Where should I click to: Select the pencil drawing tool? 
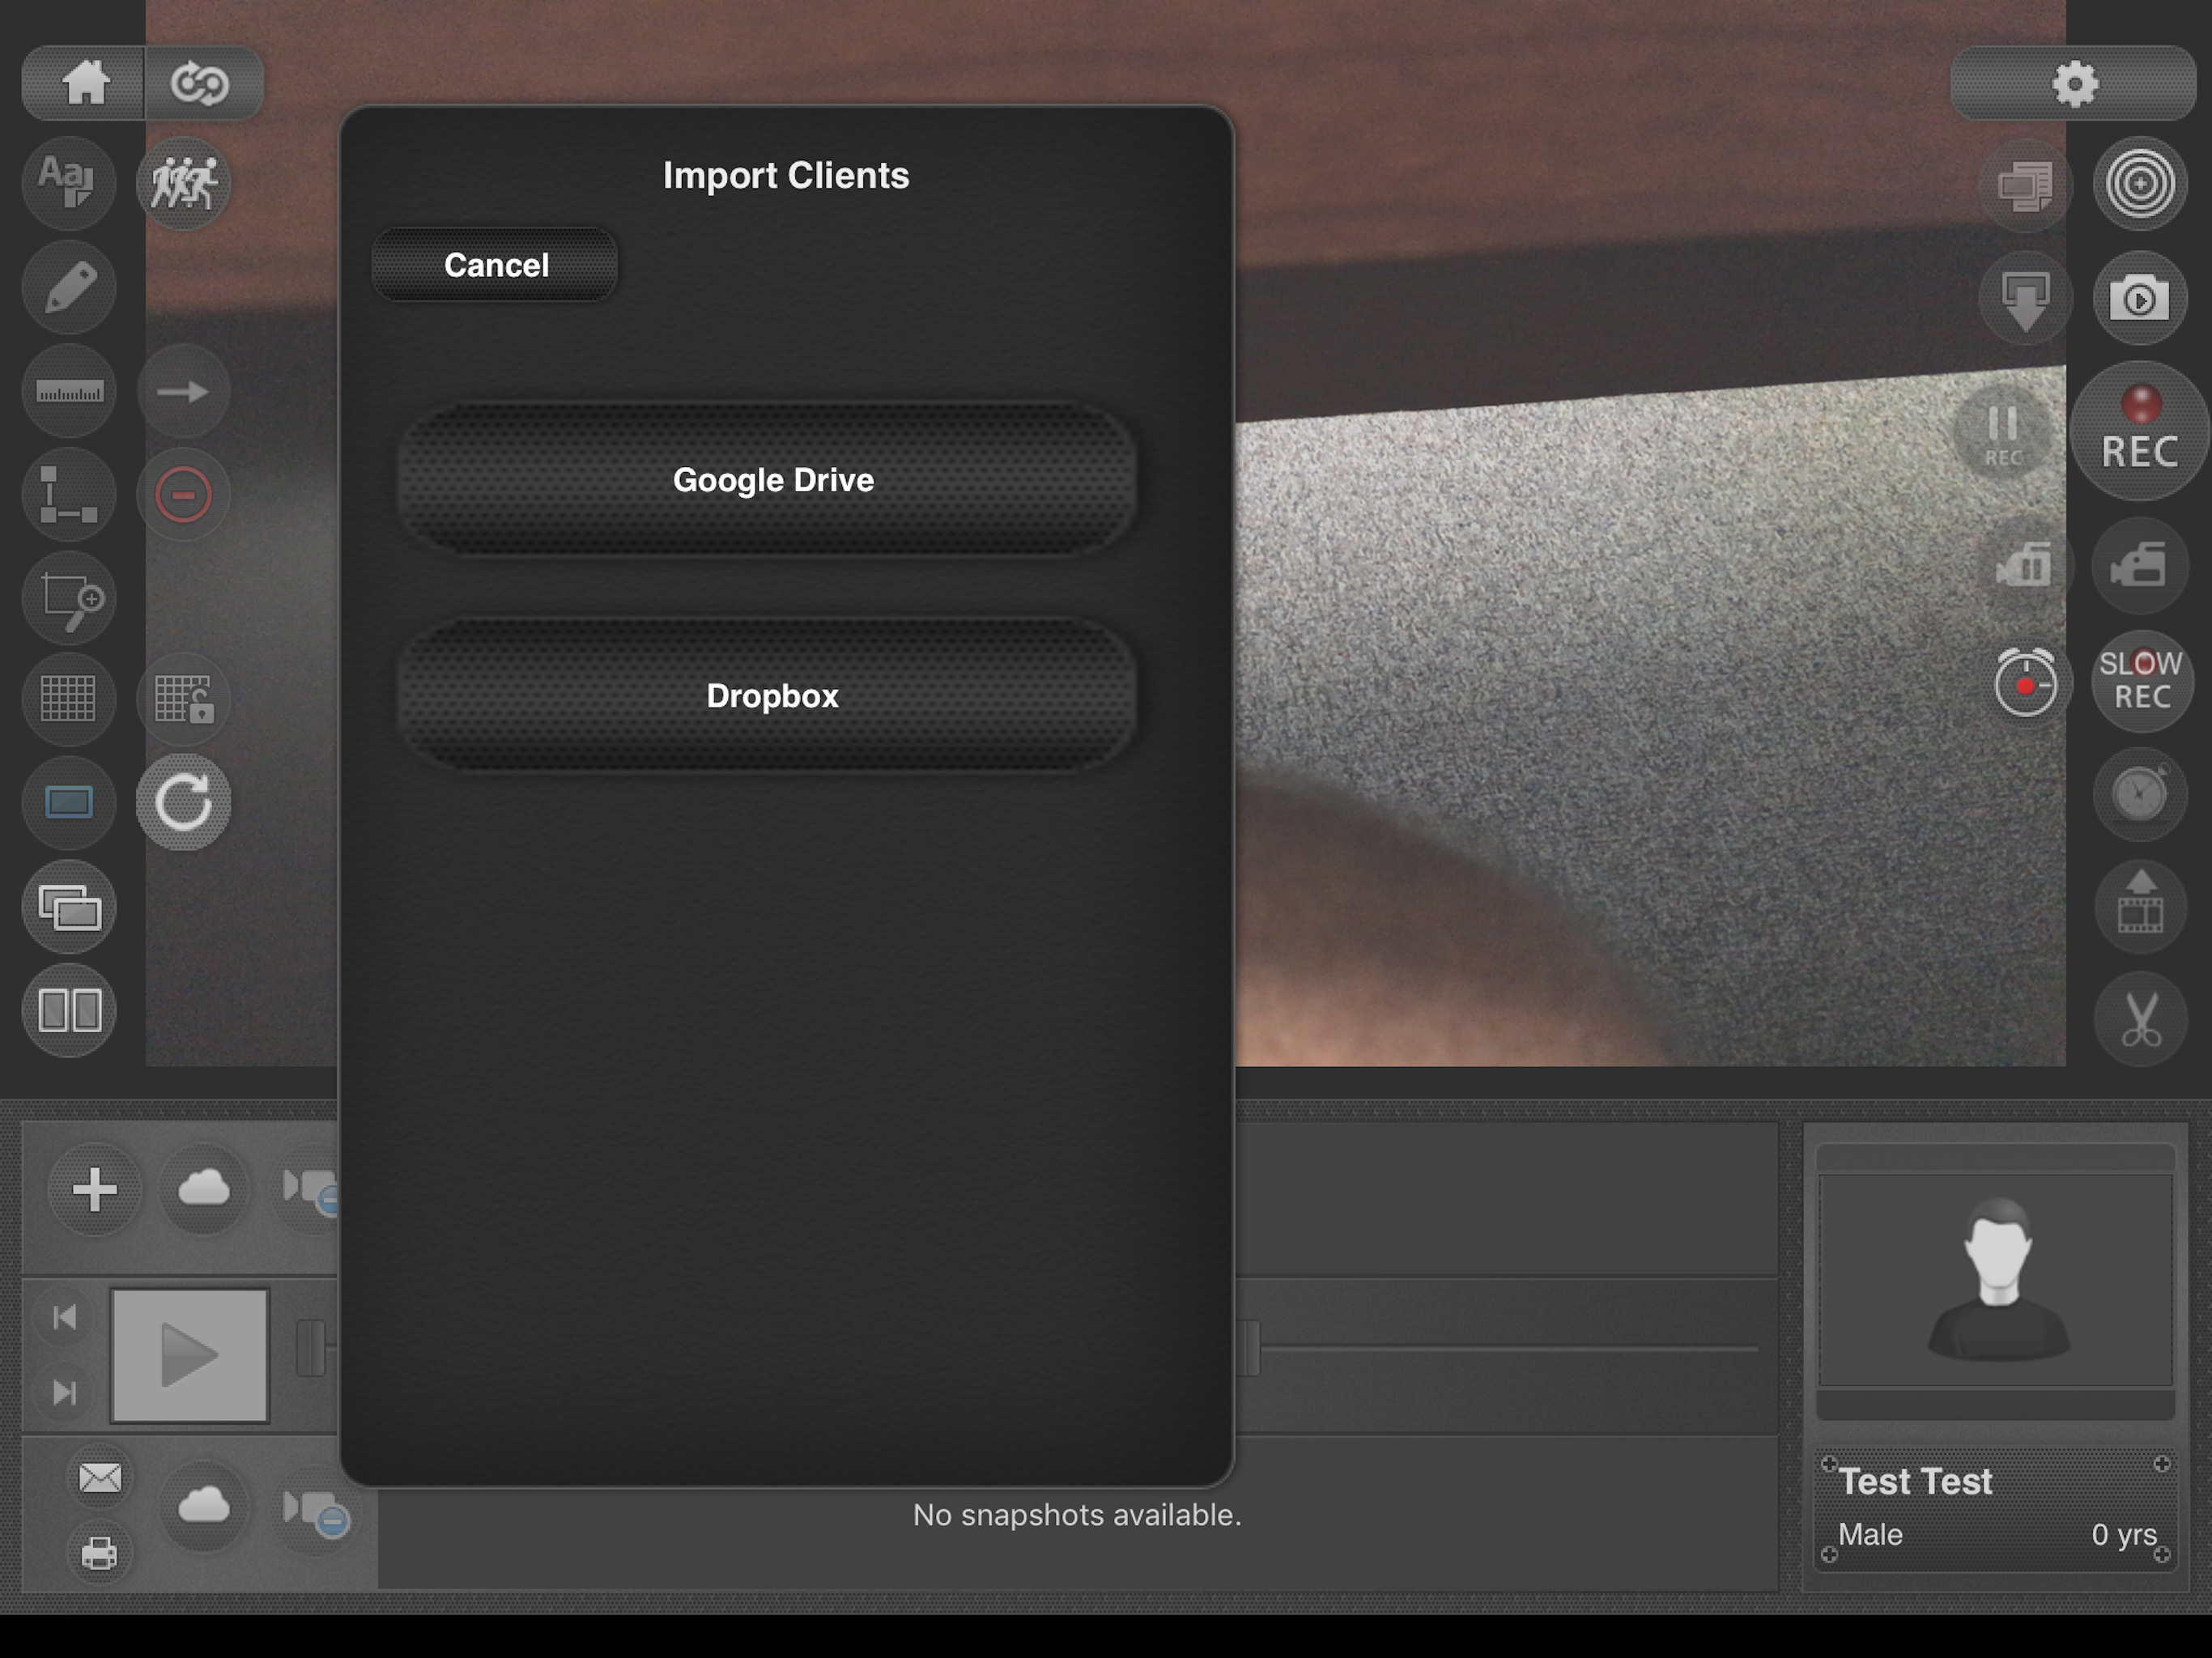(x=68, y=287)
